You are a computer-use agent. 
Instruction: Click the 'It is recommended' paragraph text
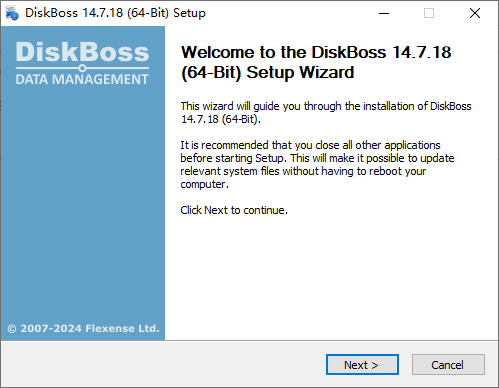point(317,164)
